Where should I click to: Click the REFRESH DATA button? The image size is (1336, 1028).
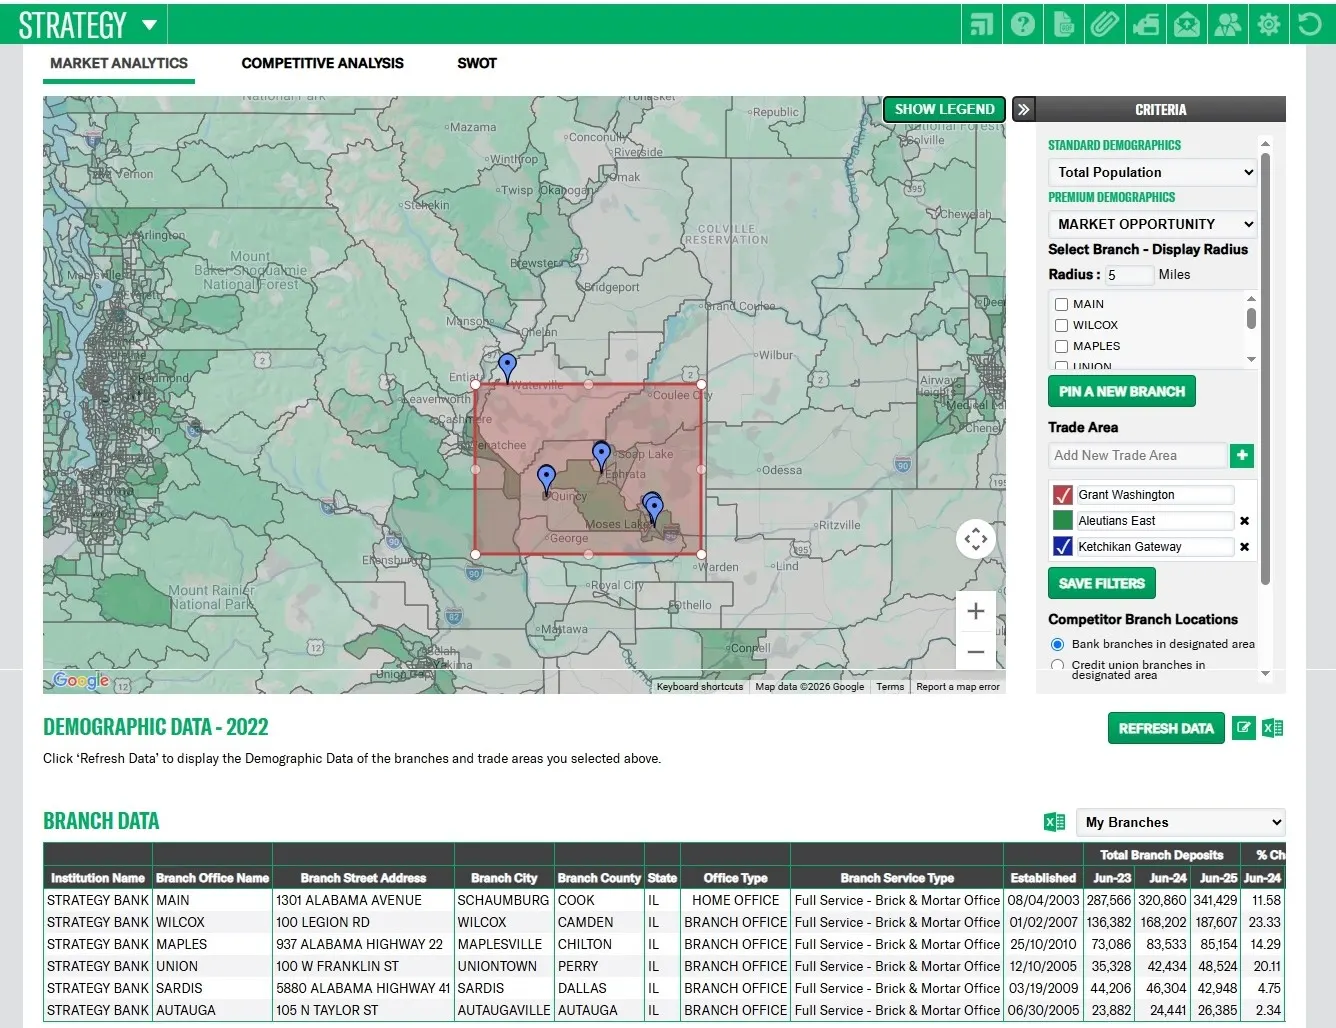point(1166,728)
